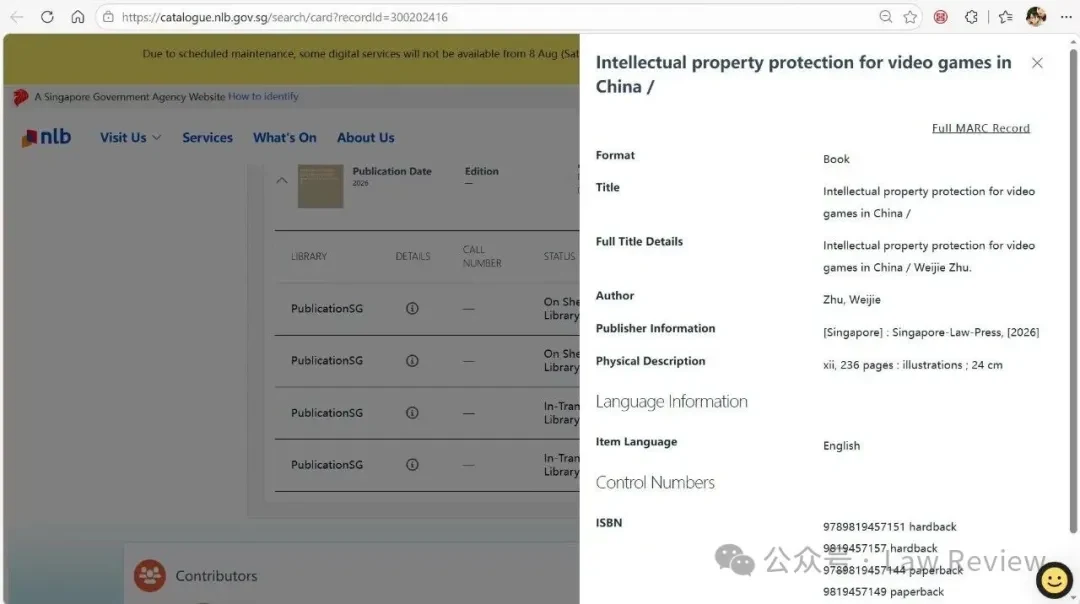
Task: Show details info for third PublicationSG row
Action: pos(412,413)
